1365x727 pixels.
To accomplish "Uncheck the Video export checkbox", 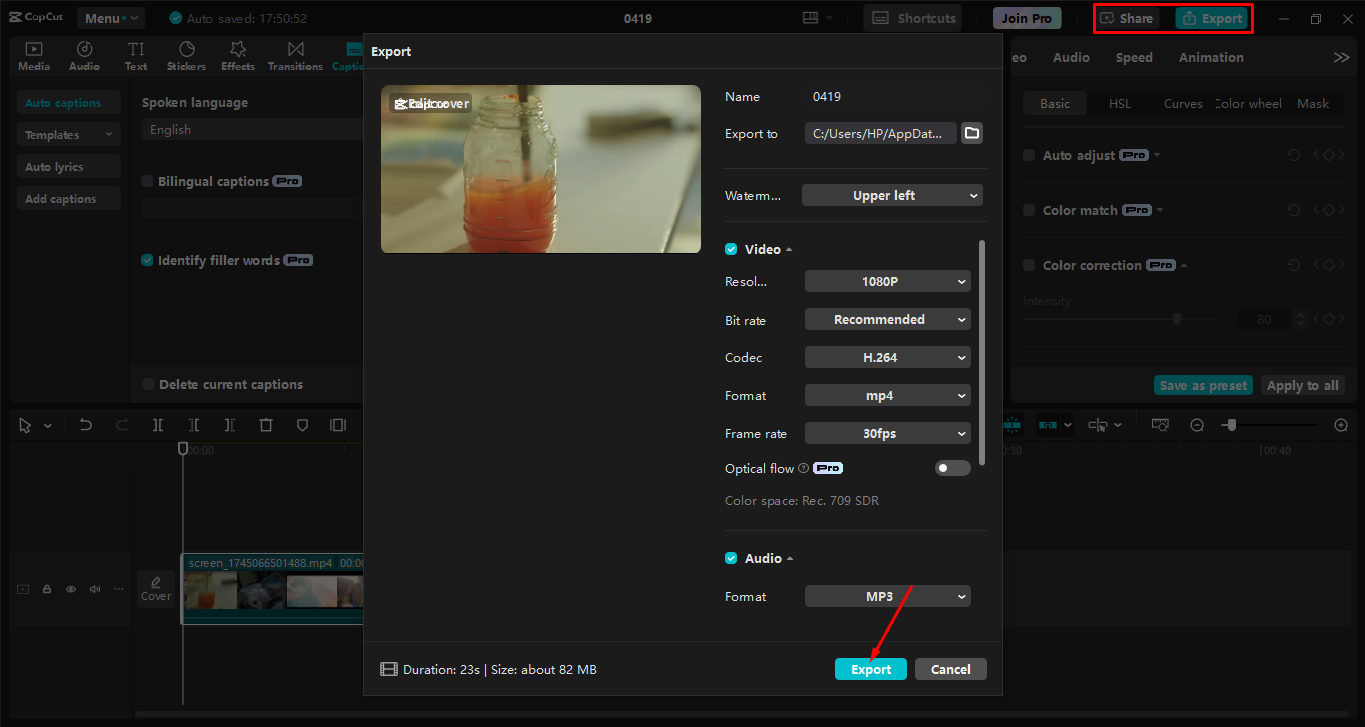I will coord(731,248).
